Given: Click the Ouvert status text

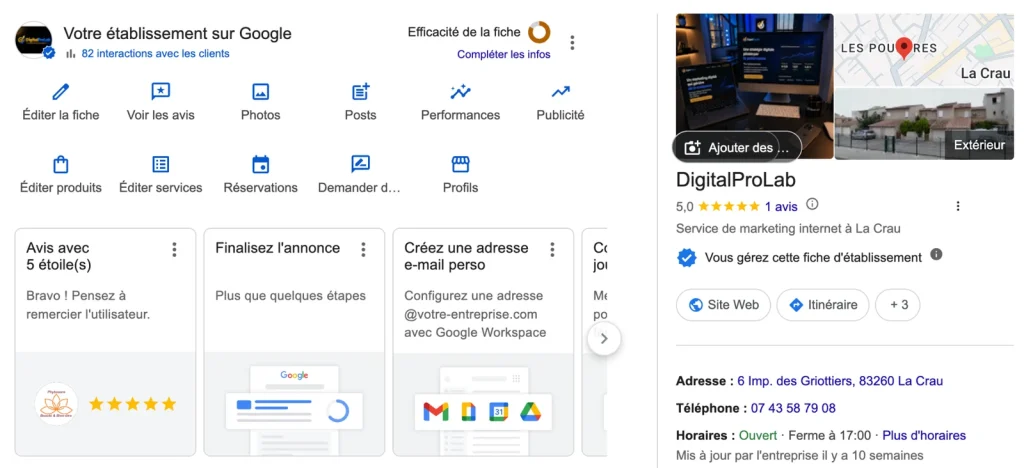Looking at the screenshot, I should pos(758,435).
